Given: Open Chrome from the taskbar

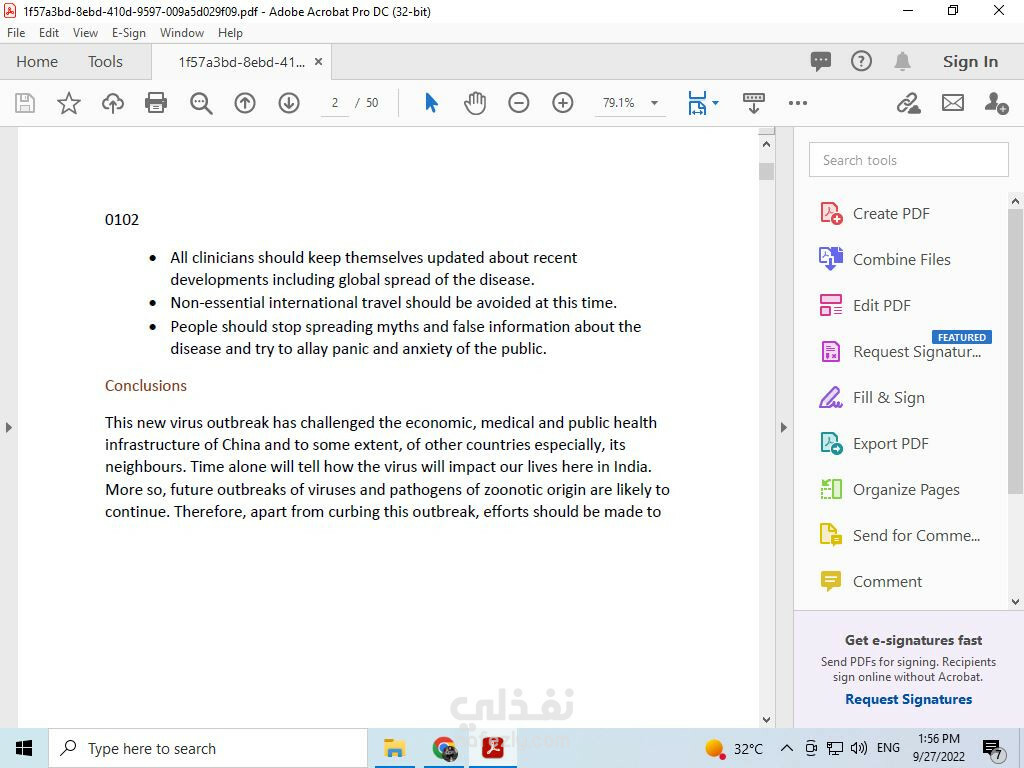Looking at the screenshot, I should [444, 748].
